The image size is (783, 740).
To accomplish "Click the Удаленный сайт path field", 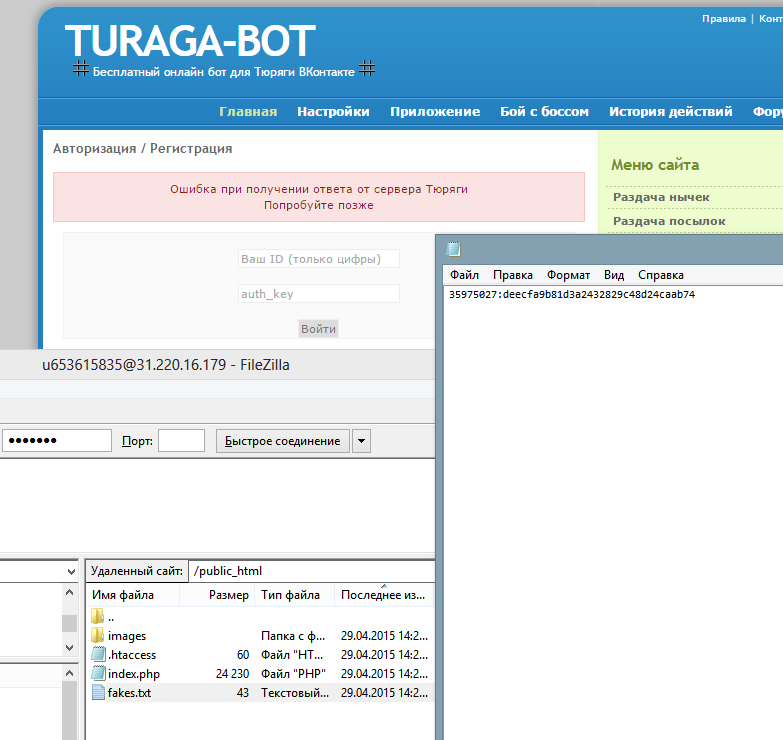I will (x=312, y=571).
